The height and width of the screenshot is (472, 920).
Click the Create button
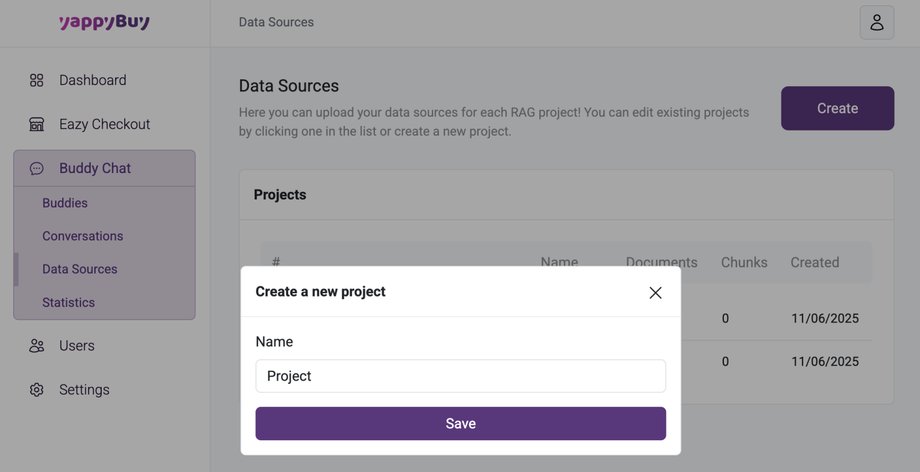(x=837, y=108)
